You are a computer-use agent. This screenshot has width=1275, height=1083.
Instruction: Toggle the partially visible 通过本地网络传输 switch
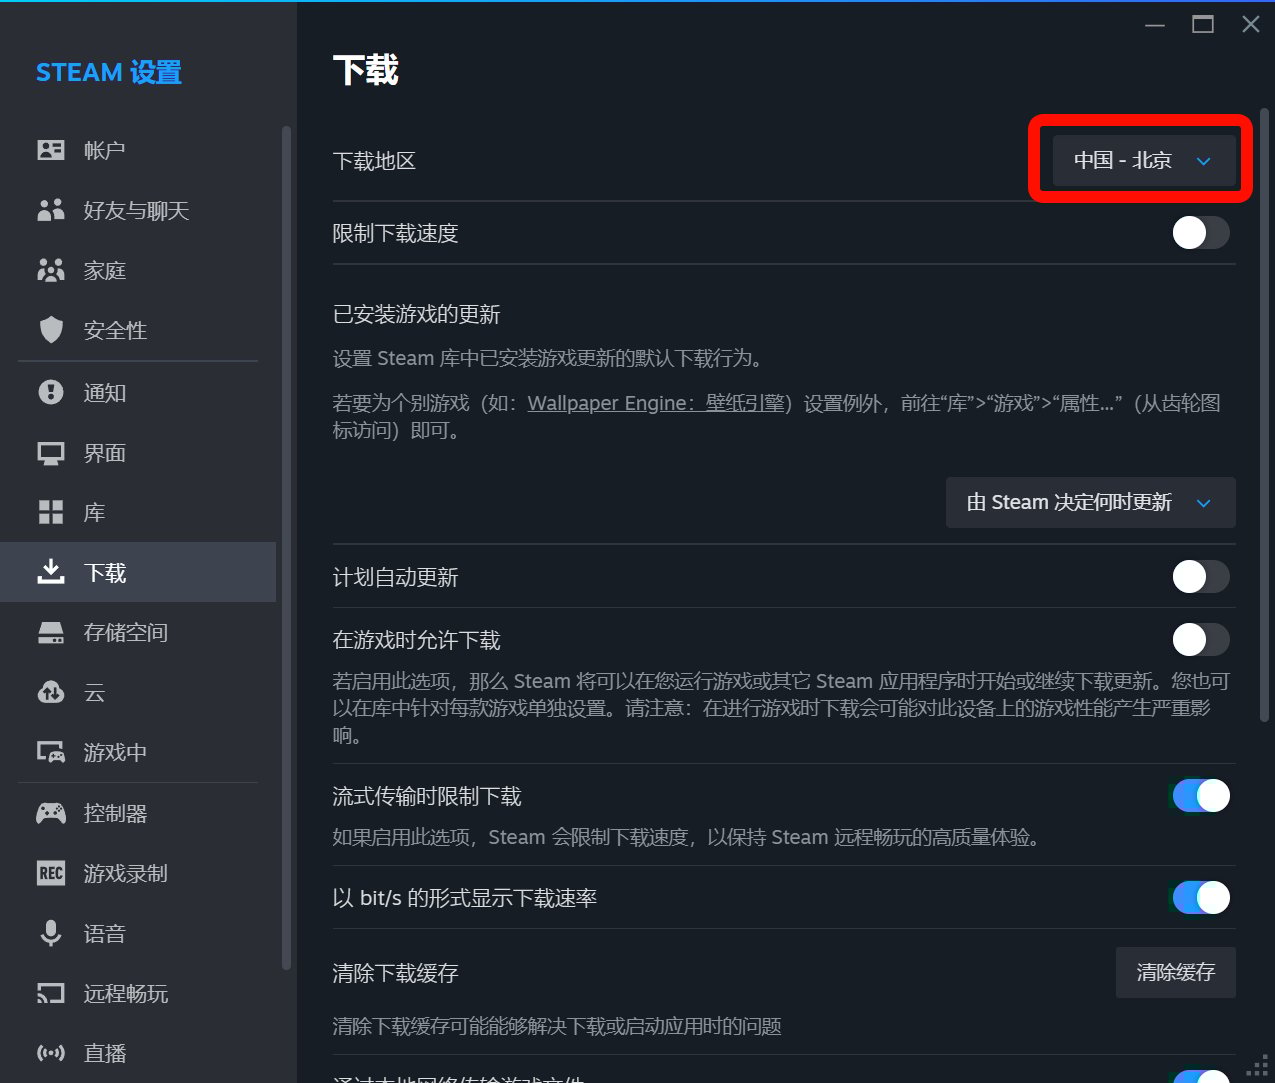pyautogui.click(x=1201, y=1076)
